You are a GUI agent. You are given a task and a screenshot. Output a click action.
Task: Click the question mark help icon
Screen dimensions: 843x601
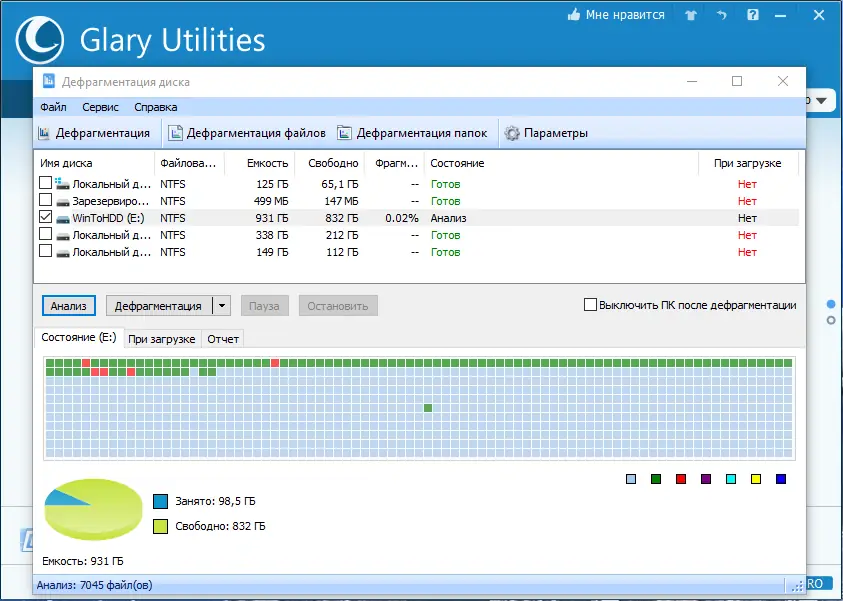point(753,15)
